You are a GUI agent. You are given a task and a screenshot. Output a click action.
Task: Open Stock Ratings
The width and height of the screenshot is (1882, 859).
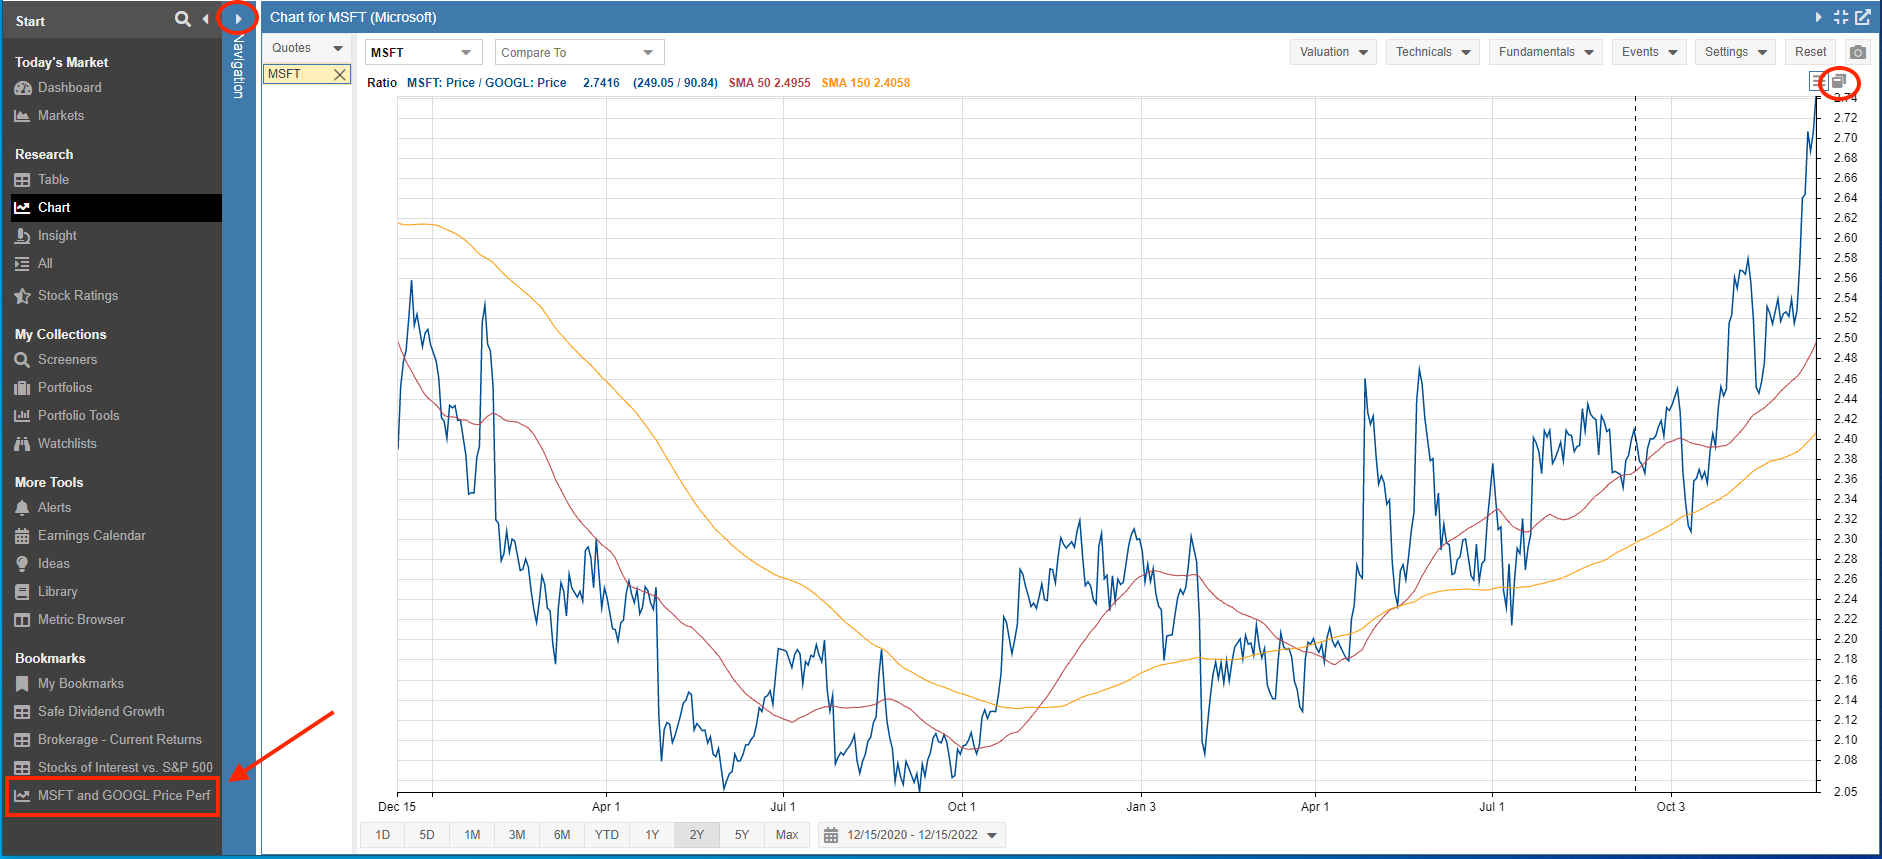tap(66, 296)
